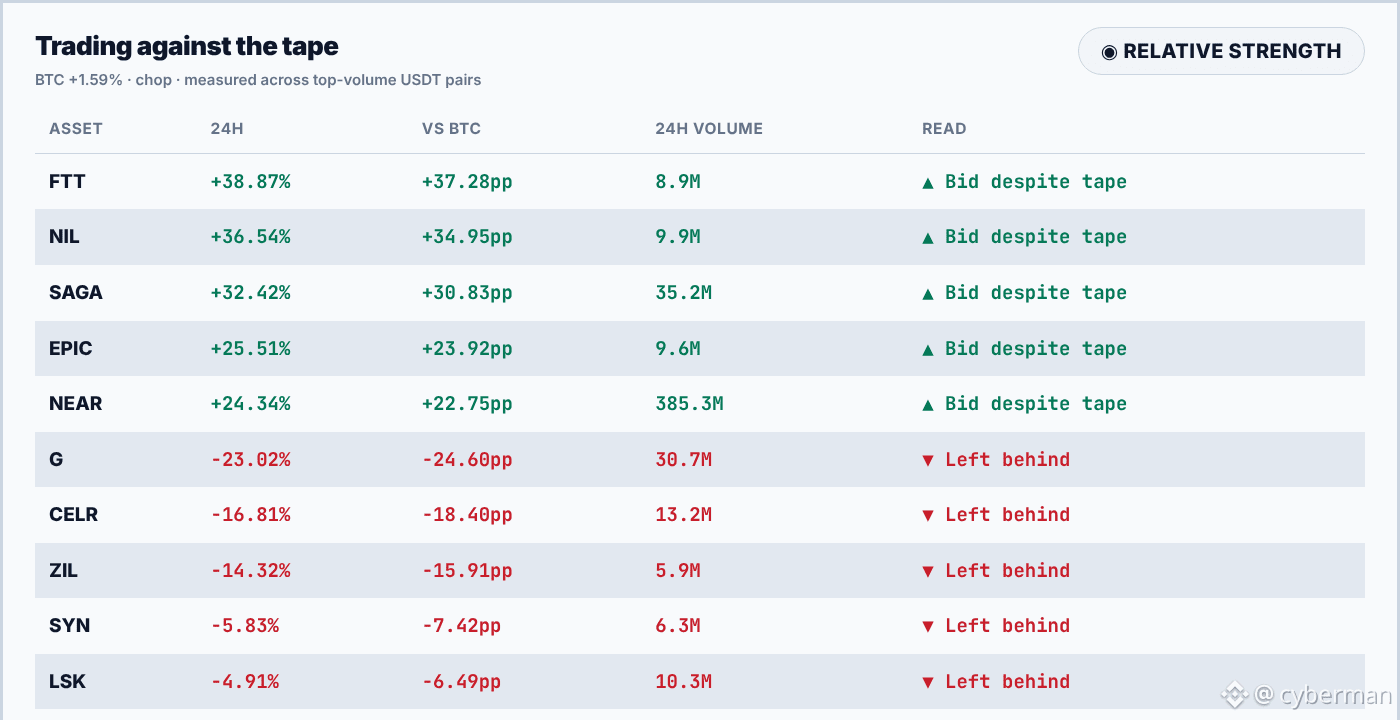Image resolution: width=1400 pixels, height=720 pixels.
Task: Click the 24H column header
Action: pos(225,129)
